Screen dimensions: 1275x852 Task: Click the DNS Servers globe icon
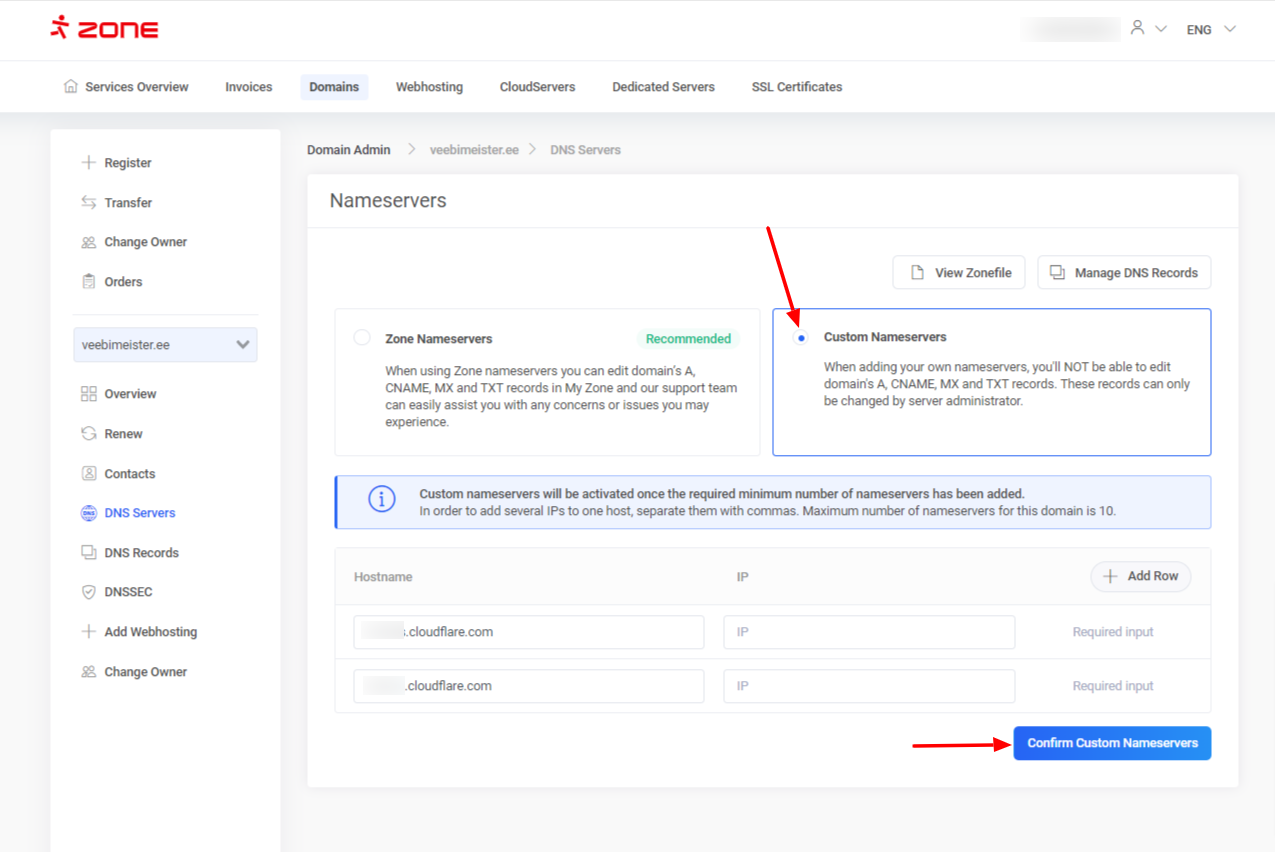(x=89, y=513)
